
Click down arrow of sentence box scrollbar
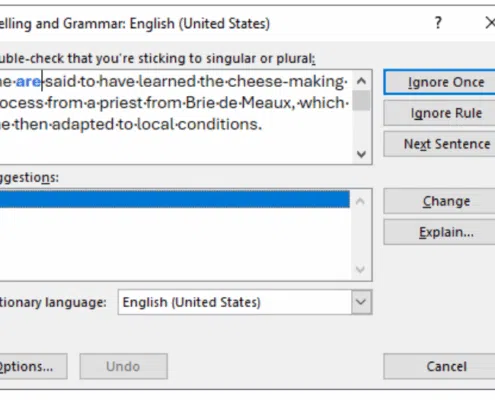pos(361,154)
